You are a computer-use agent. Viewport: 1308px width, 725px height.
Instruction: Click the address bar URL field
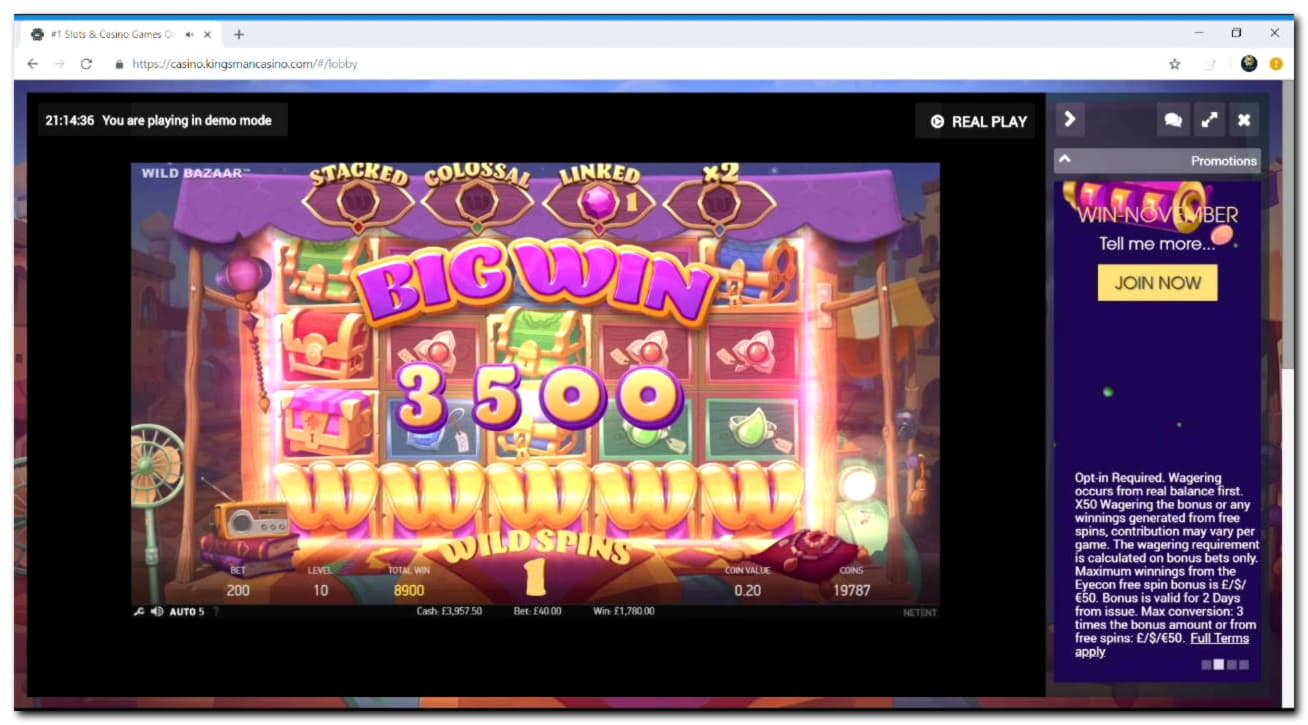tap(640, 63)
